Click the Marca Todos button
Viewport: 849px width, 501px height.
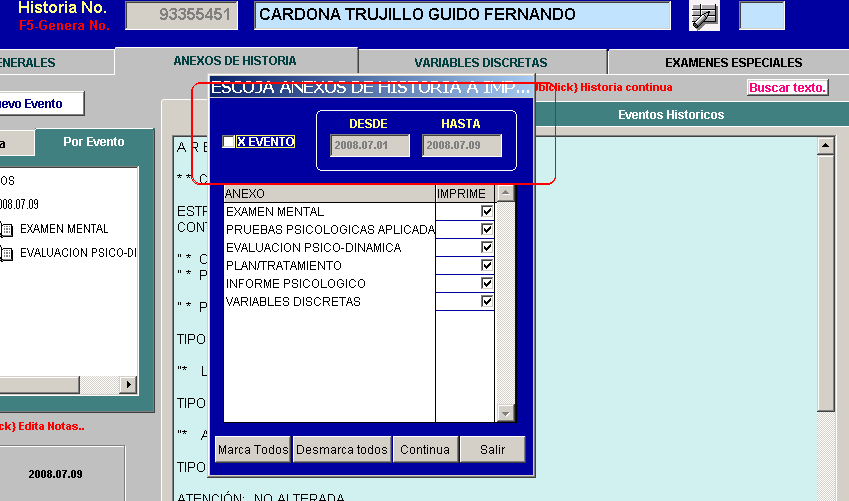[x=253, y=450]
